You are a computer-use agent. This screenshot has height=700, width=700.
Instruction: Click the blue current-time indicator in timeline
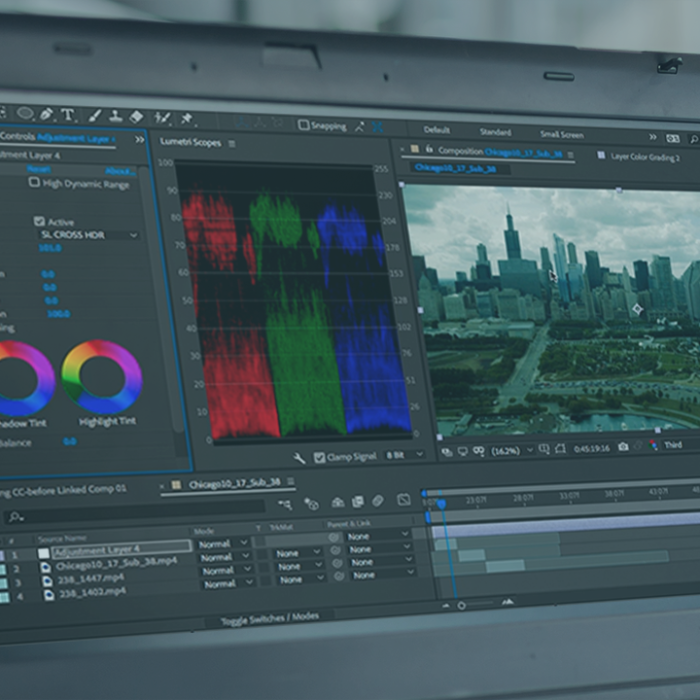(x=442, y=504)
